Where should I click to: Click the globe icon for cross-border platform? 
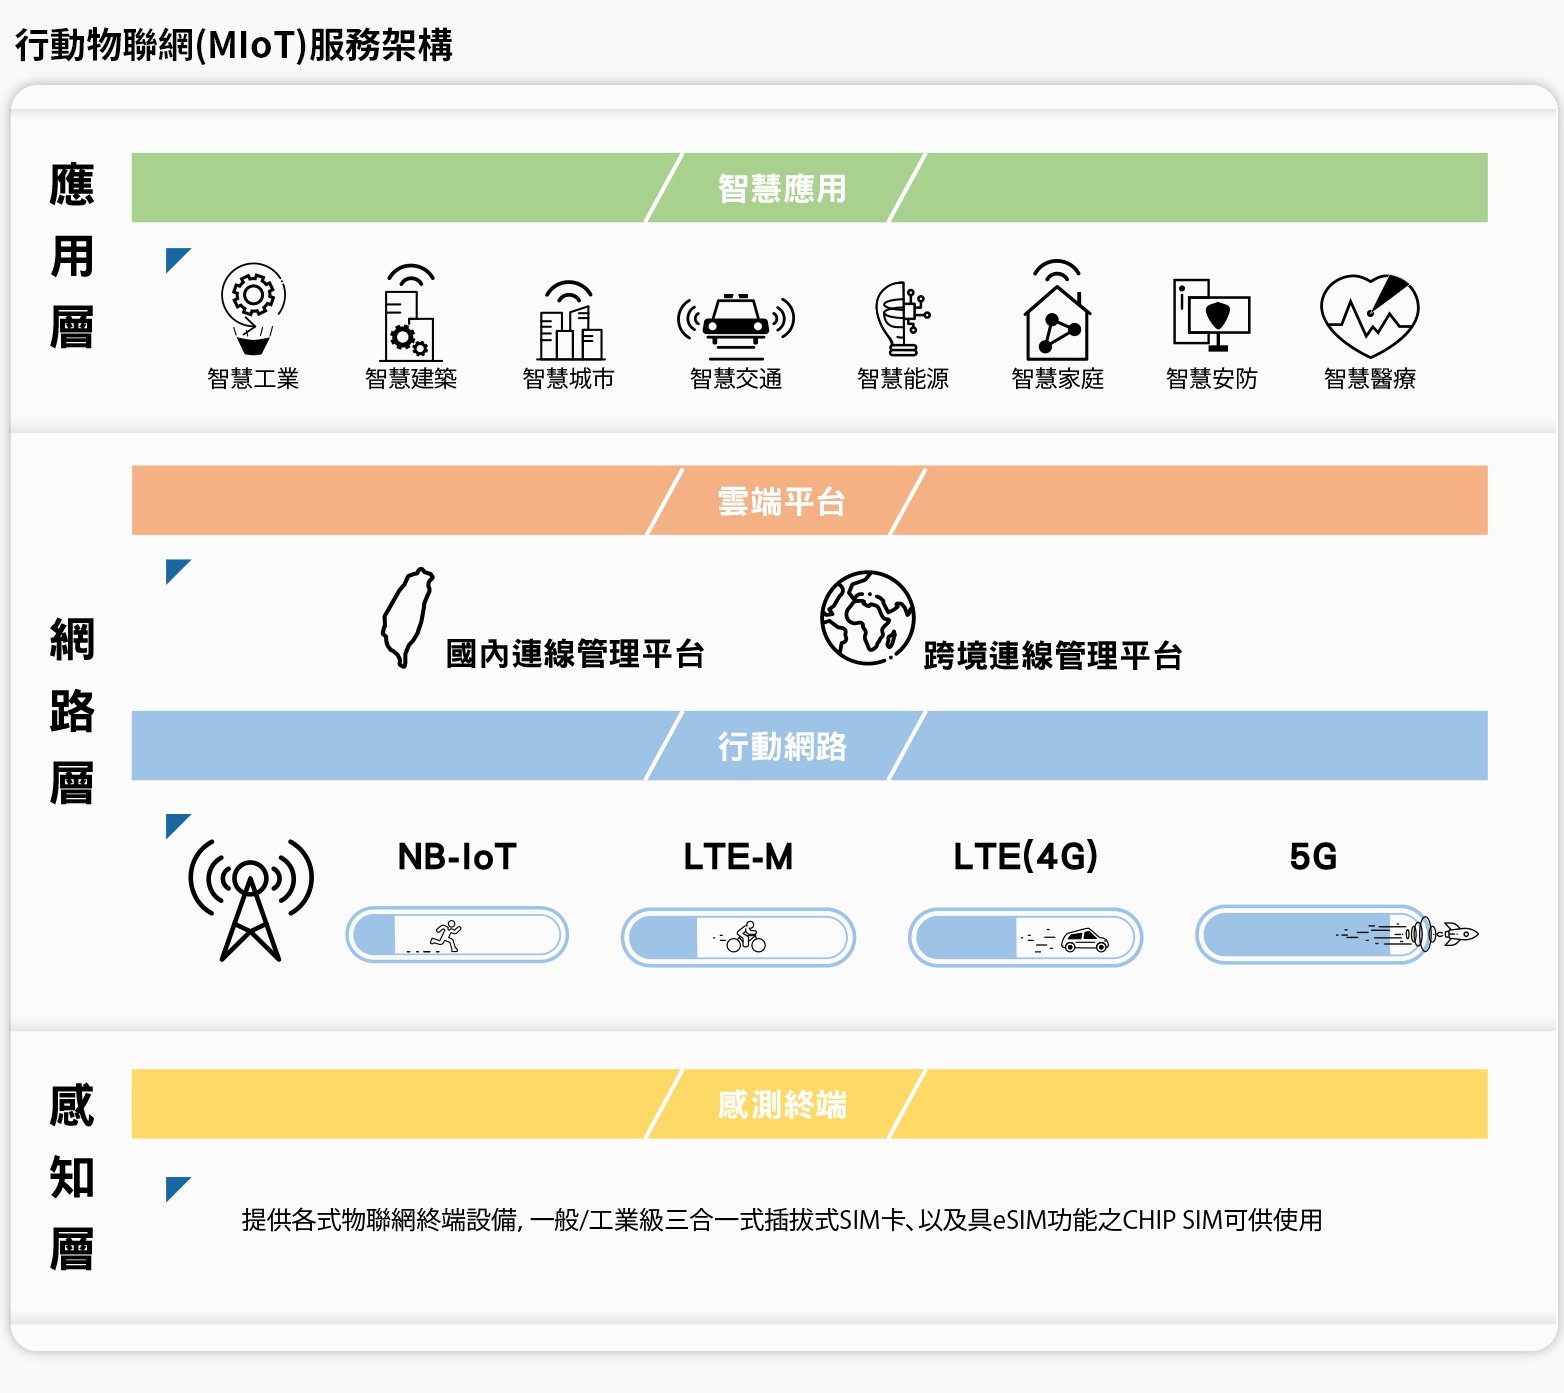[x=867, y=618]
